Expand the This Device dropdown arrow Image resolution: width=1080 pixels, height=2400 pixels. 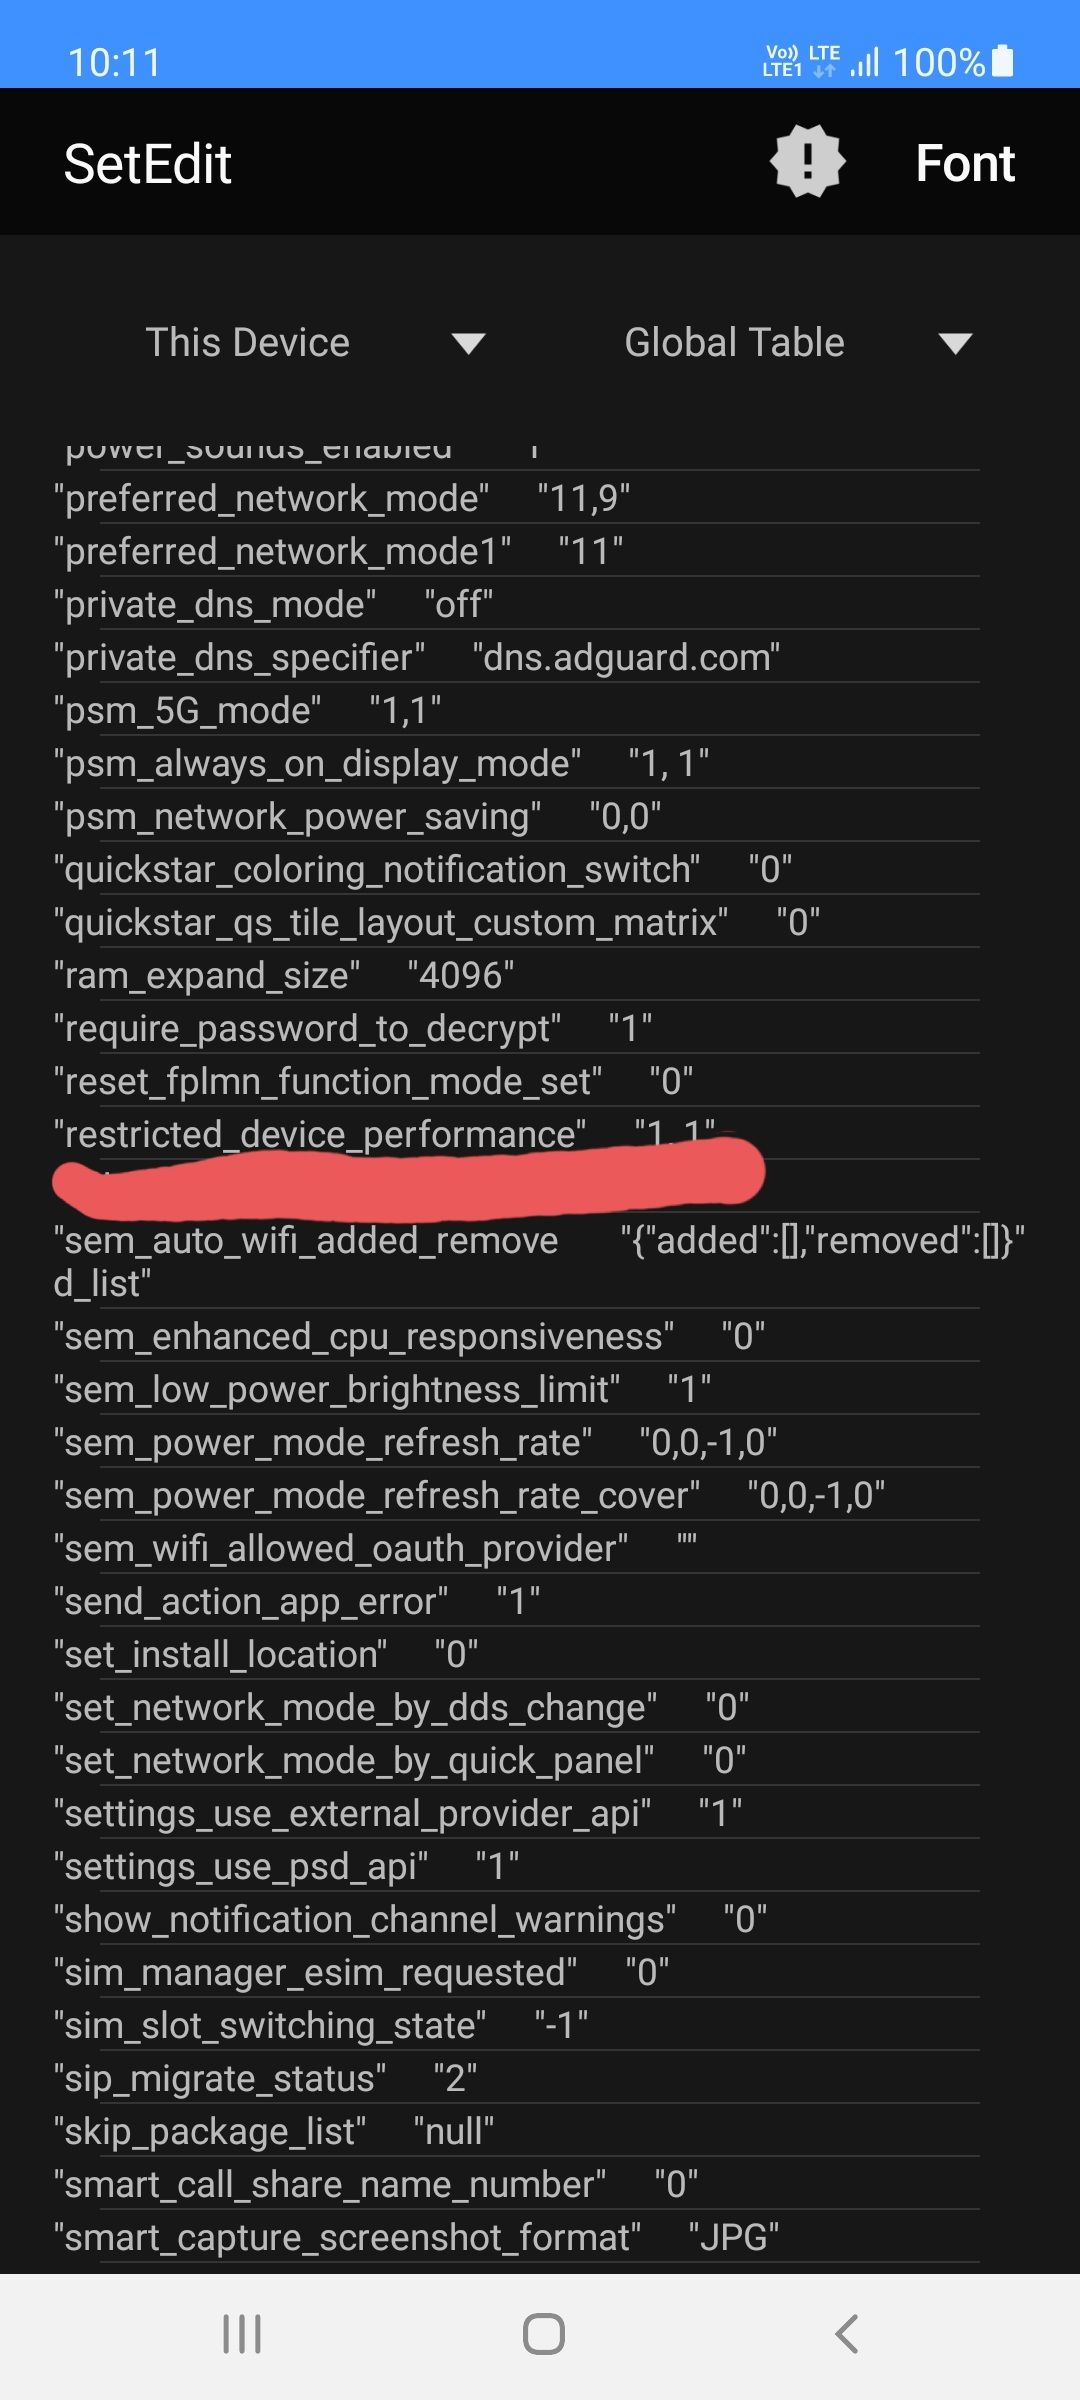click(x=468, y=344)
